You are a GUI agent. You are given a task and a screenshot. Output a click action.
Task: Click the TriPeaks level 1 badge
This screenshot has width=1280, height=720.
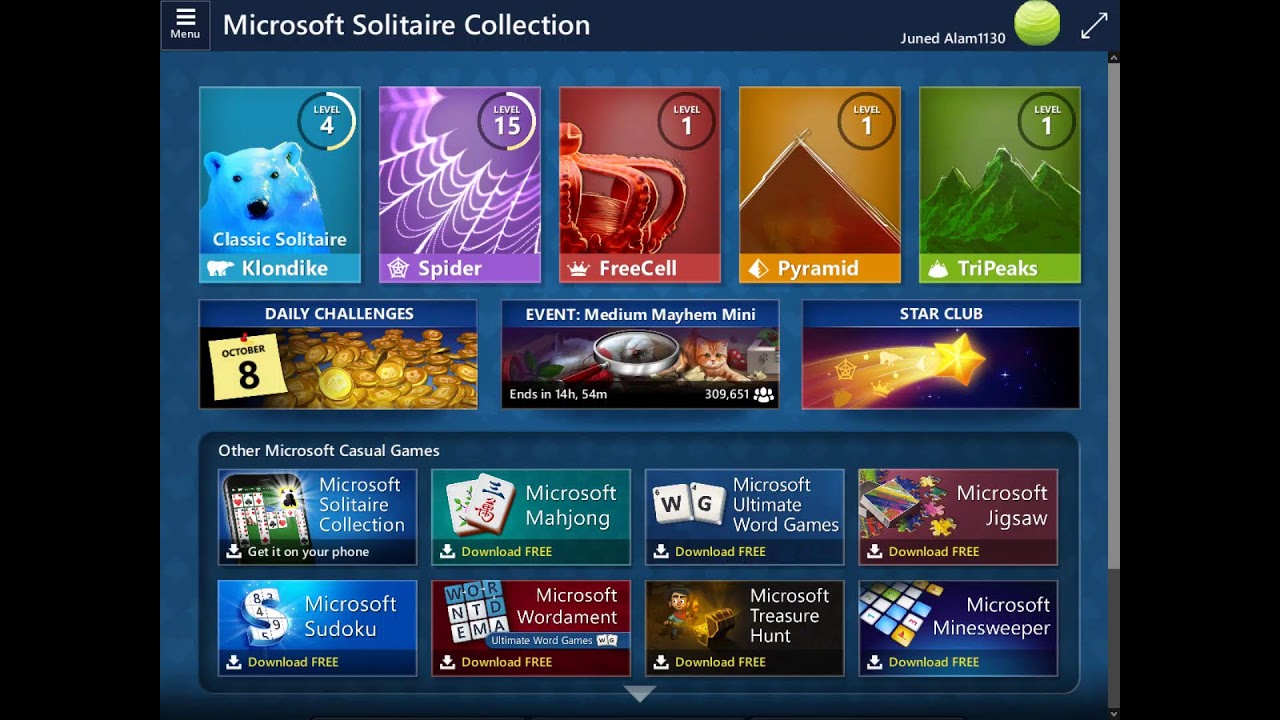(1047, 121)
